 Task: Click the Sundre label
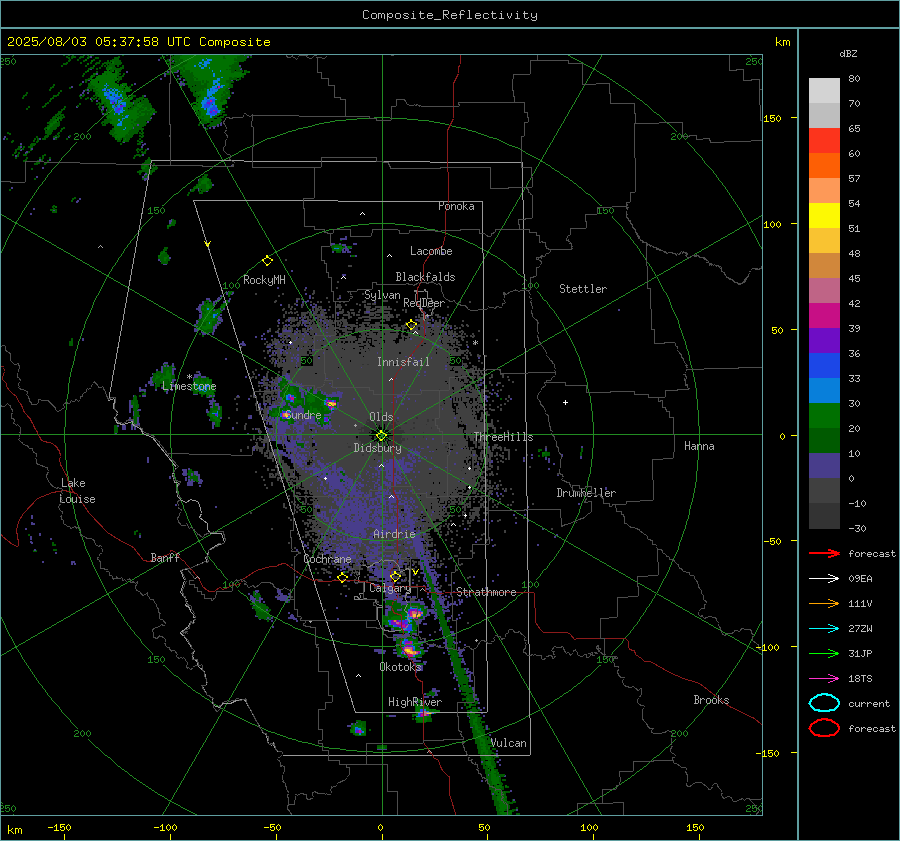[x=303, y=414]
